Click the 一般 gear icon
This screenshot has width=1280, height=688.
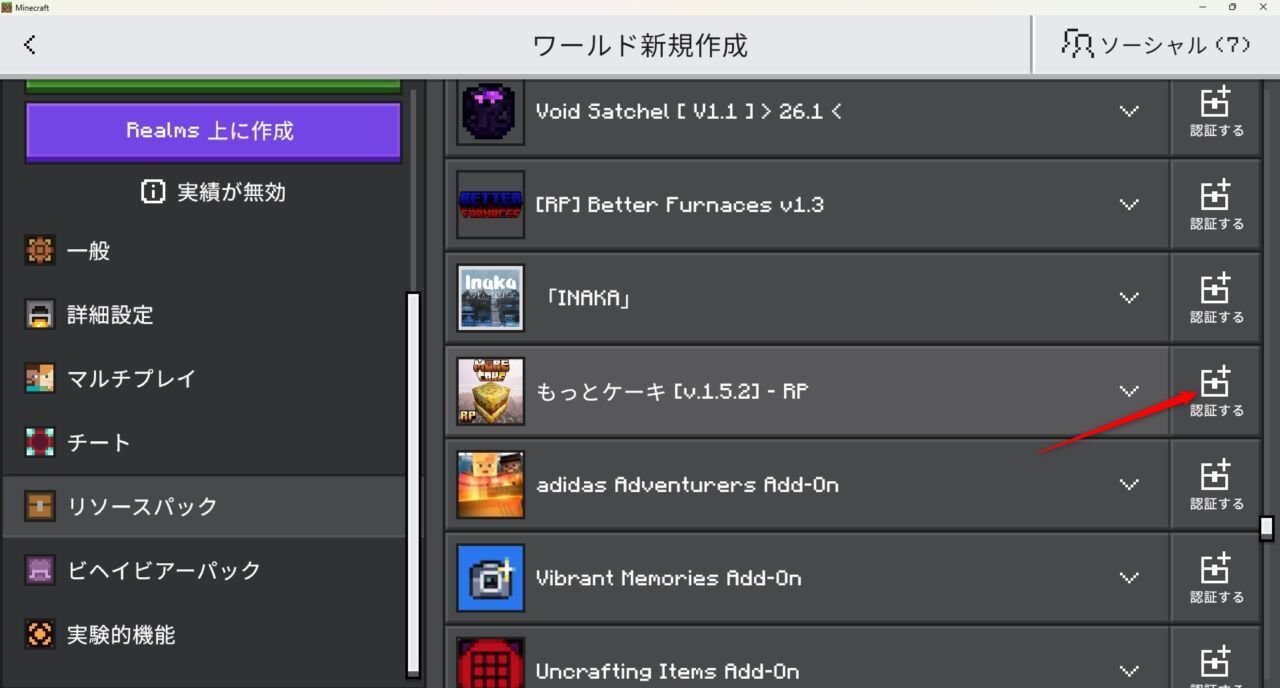[x=40, y=251]
